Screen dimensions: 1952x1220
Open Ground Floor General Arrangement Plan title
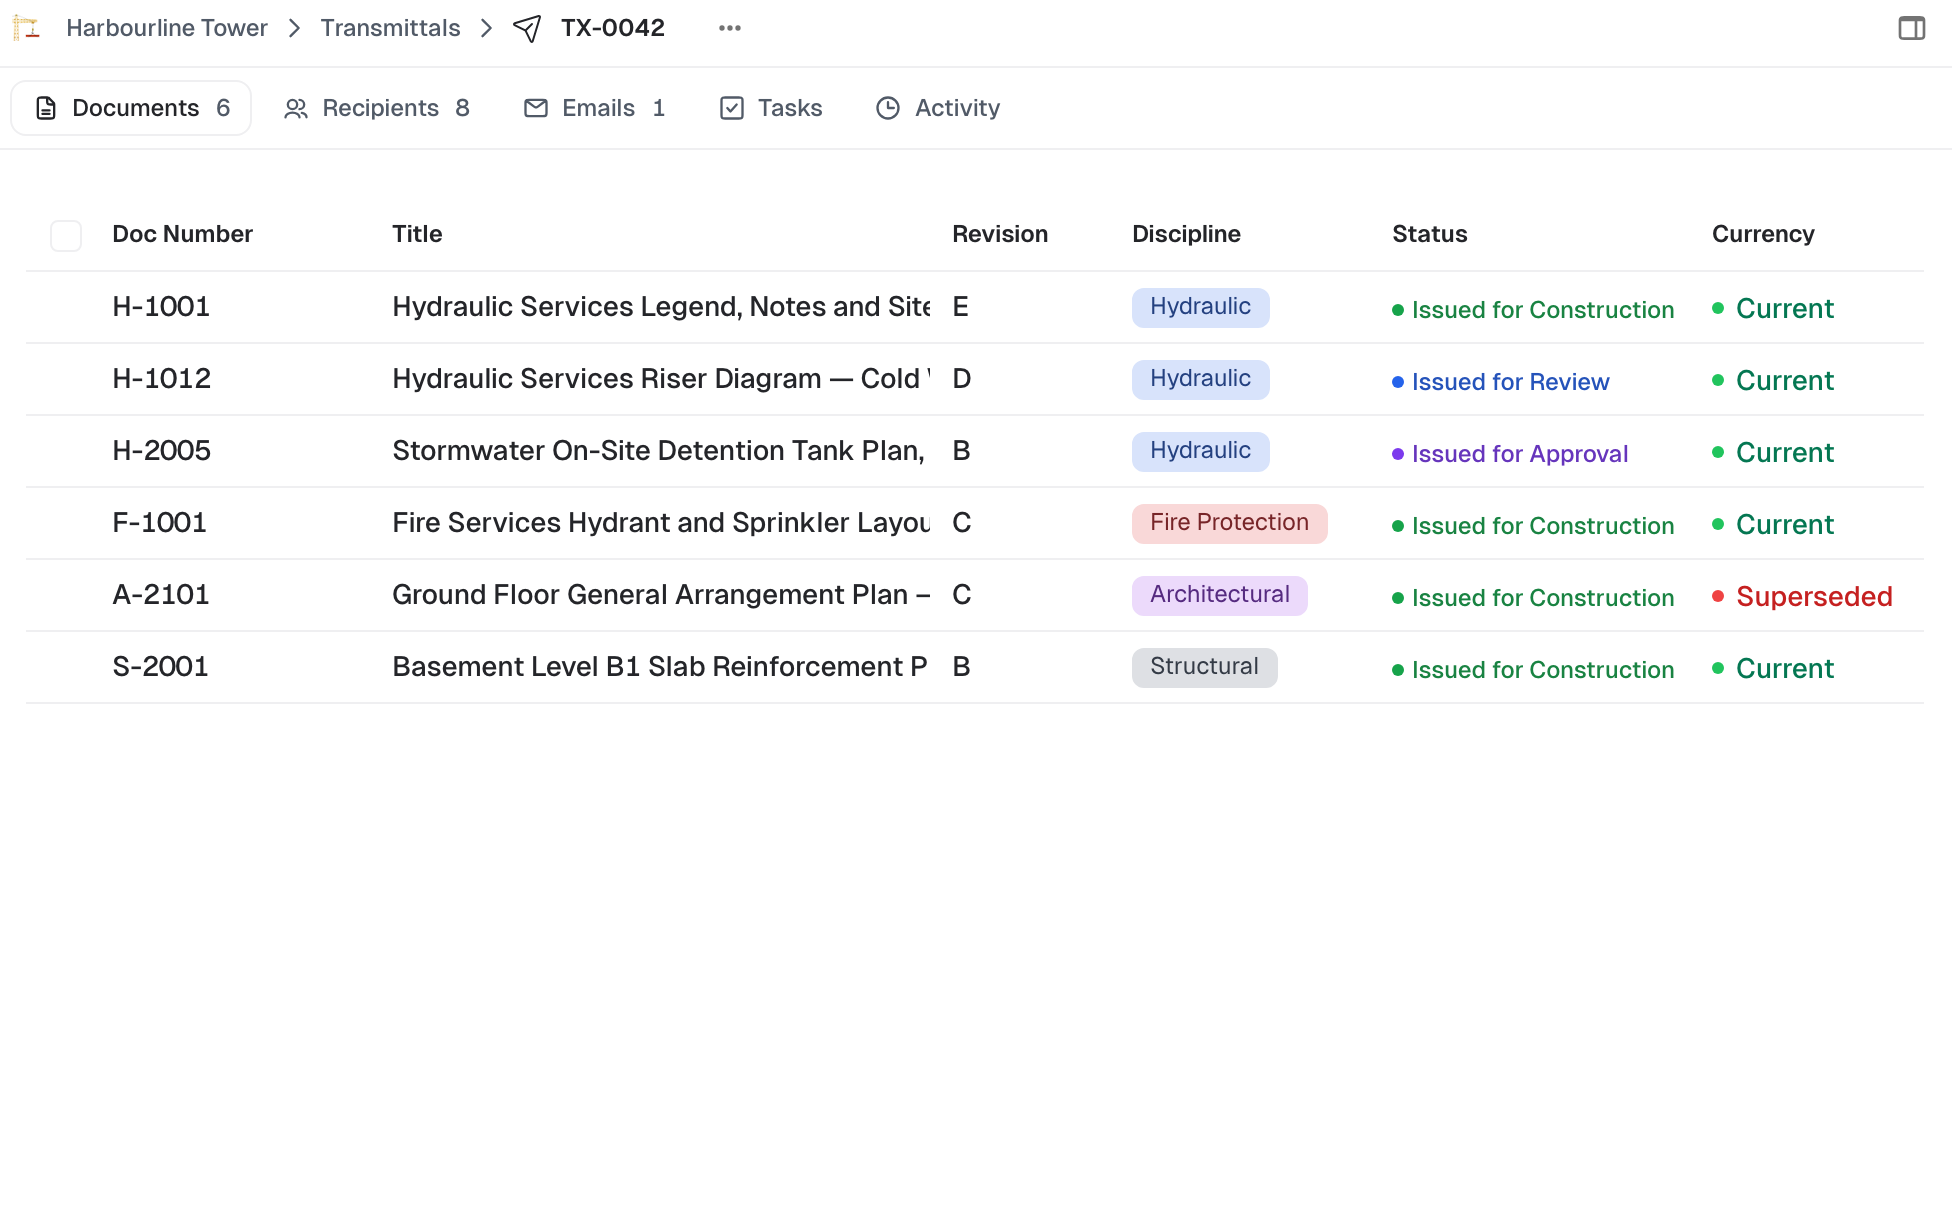tap(661, 595)
